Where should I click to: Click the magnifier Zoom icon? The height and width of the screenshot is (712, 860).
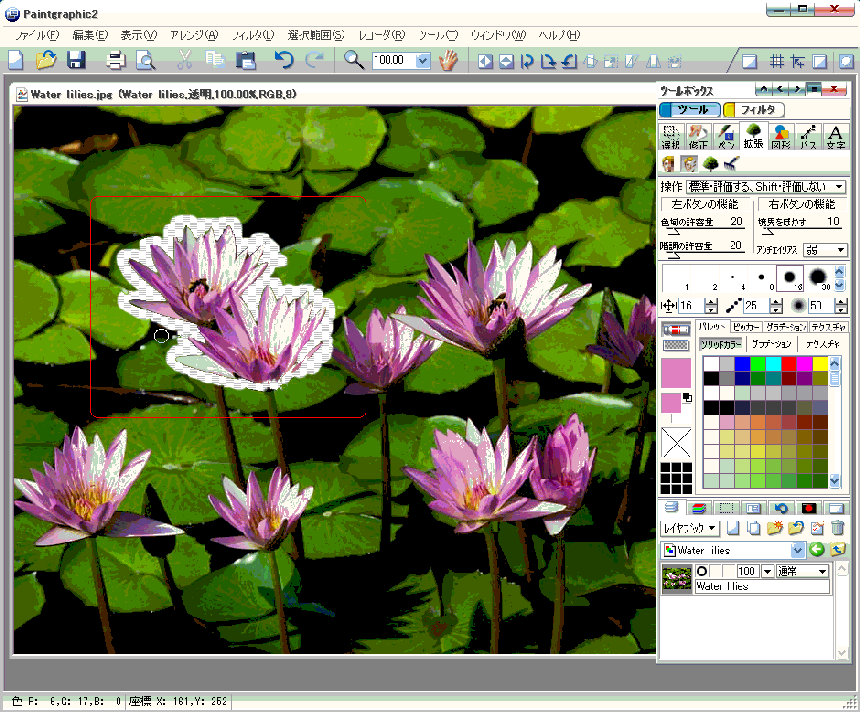point(354,60)
